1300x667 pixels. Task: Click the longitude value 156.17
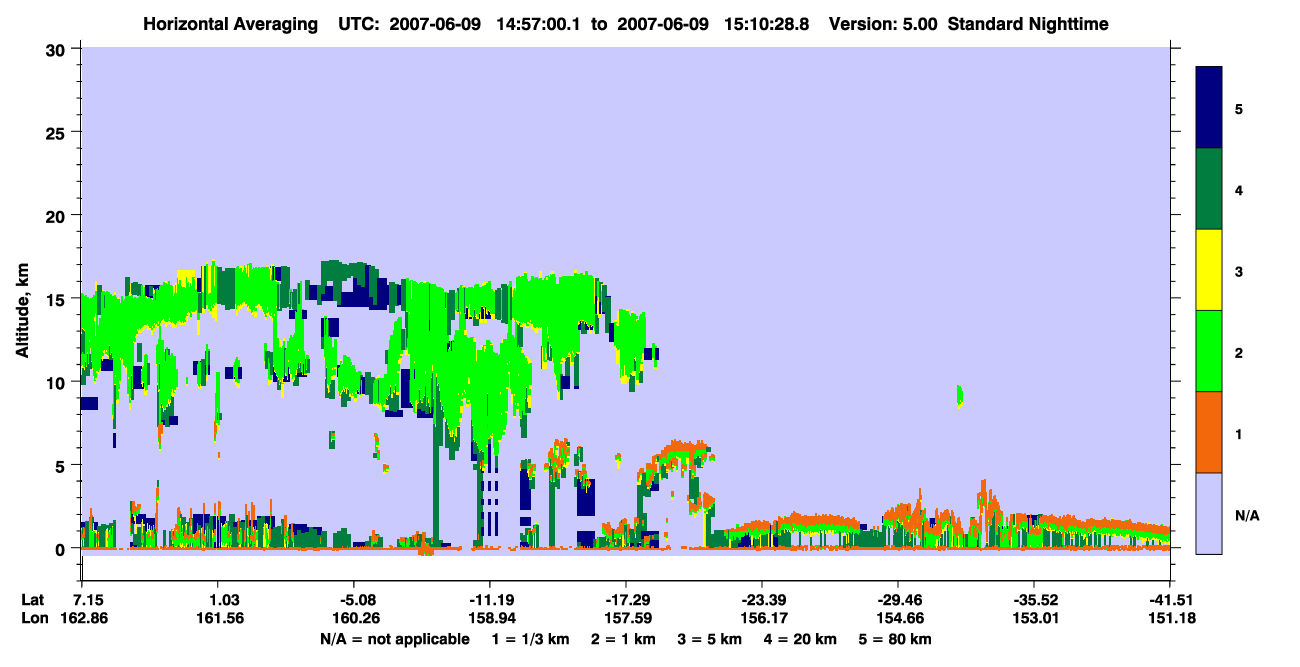763,618
